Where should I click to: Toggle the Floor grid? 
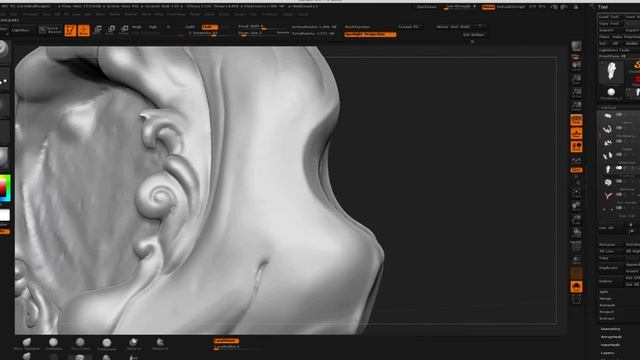click(576, 133)
